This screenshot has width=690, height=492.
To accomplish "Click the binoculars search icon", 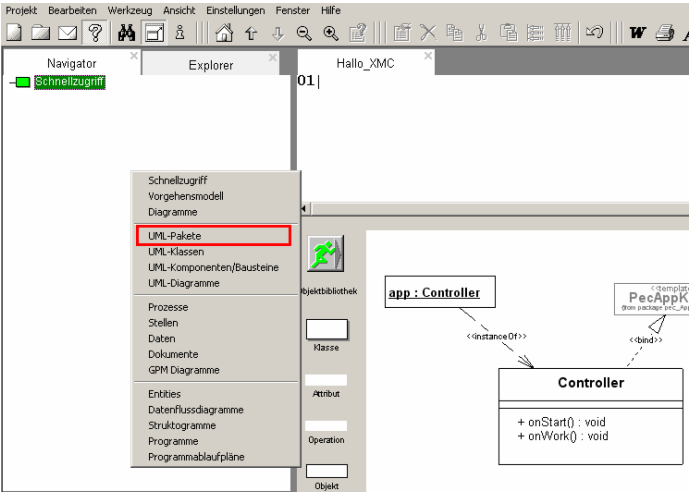I will click(127, 32).
